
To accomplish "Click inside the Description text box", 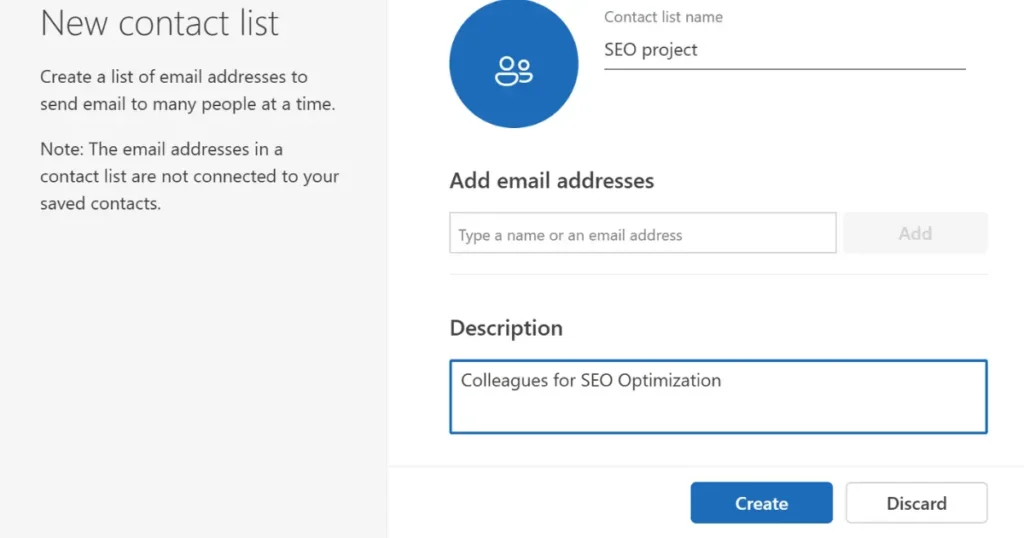I will pyautogui.click(x=718, y=396).
